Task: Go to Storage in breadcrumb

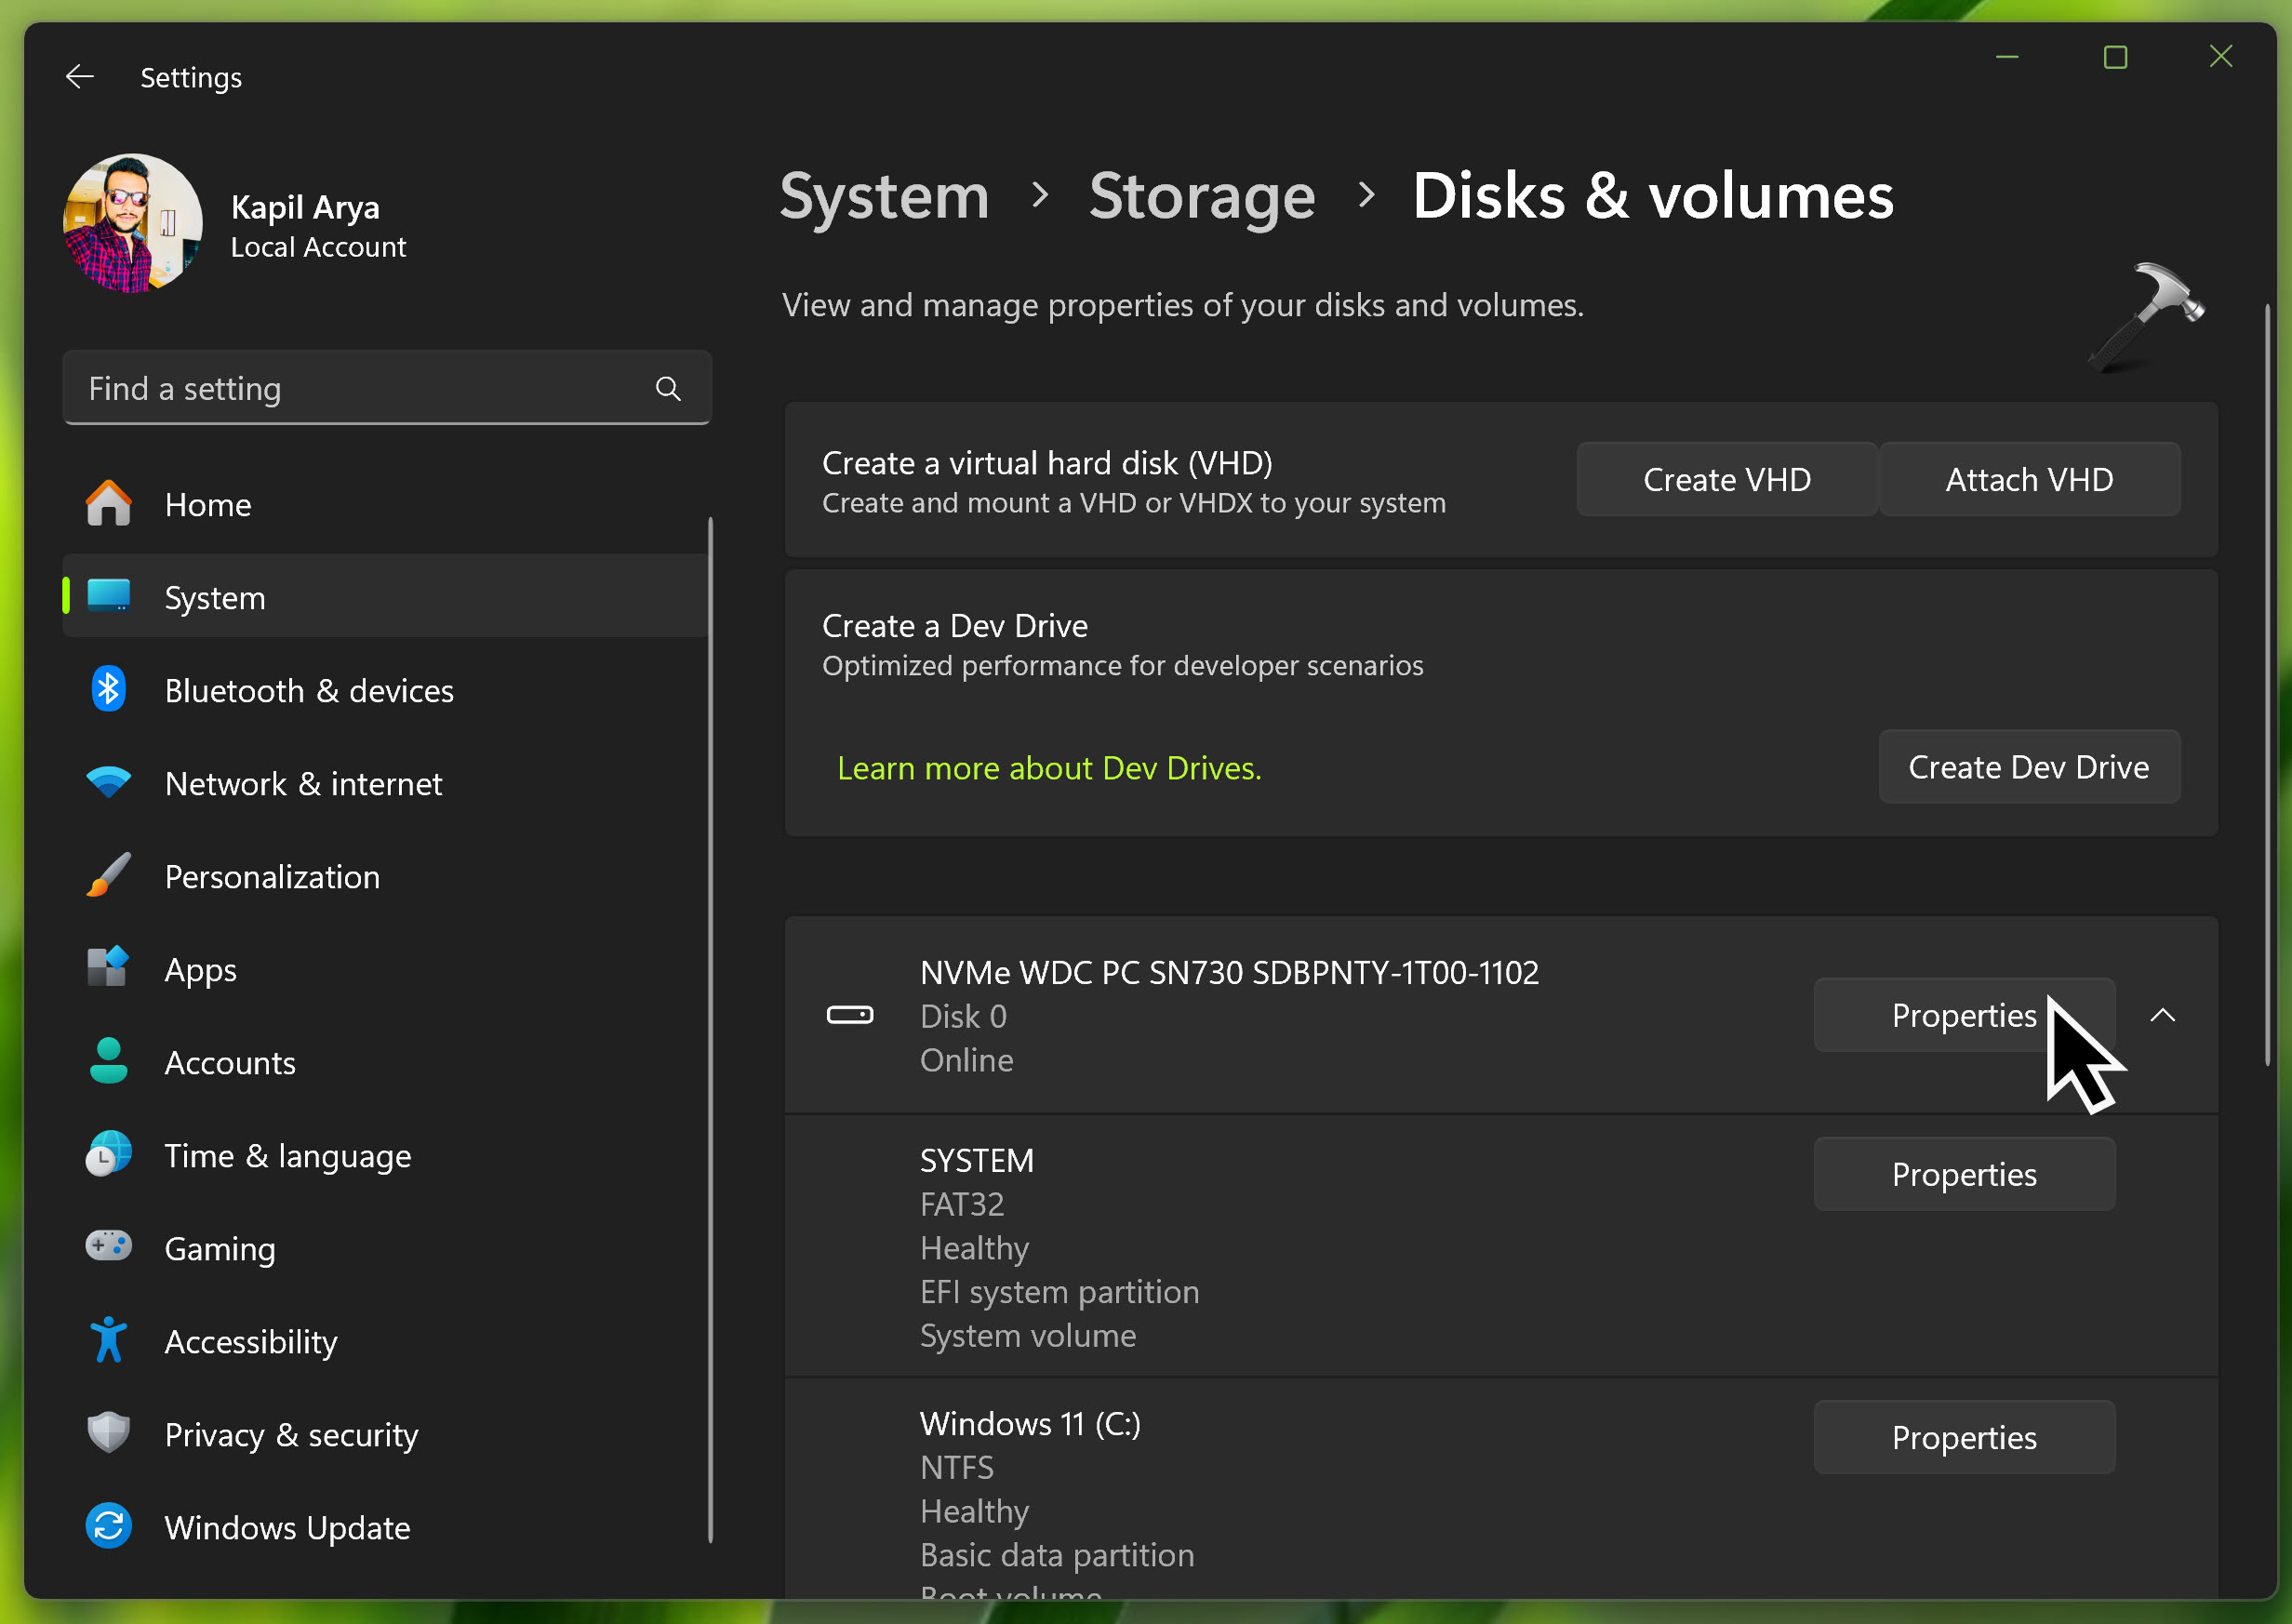Action: point(1201,196)
